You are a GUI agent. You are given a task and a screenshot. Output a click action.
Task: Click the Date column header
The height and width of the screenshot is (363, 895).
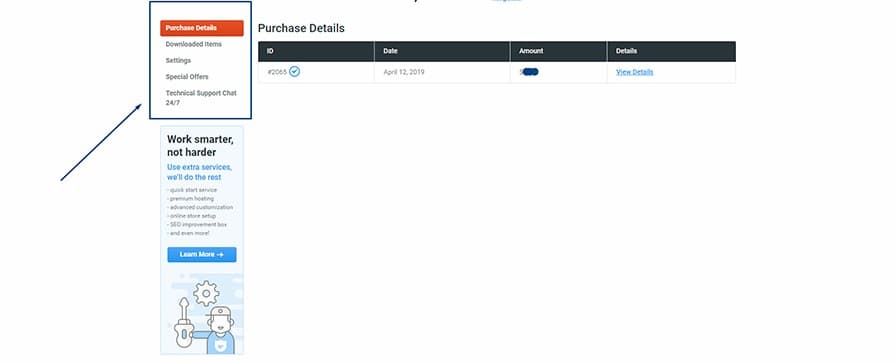coord(442,51)
